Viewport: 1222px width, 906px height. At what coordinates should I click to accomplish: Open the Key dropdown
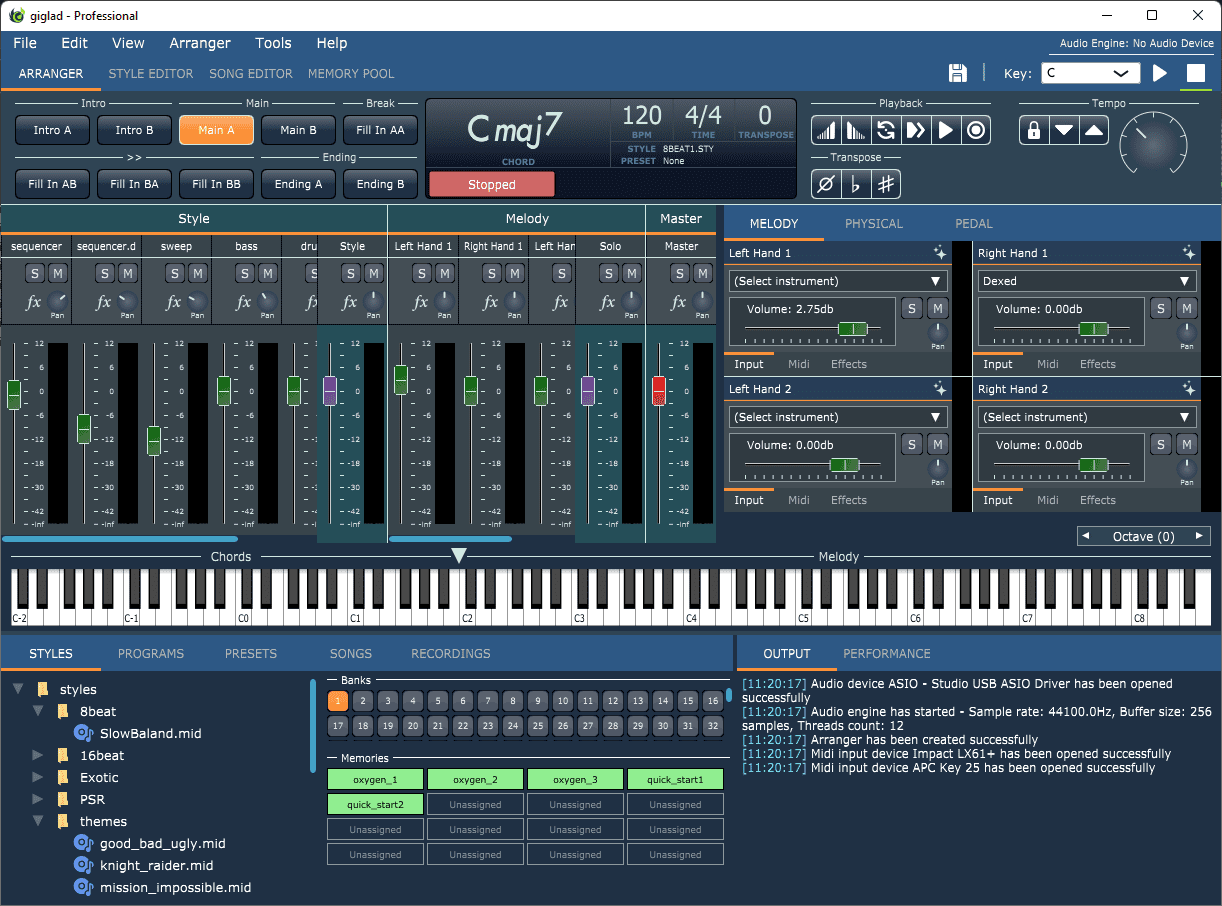[1090, 73]
